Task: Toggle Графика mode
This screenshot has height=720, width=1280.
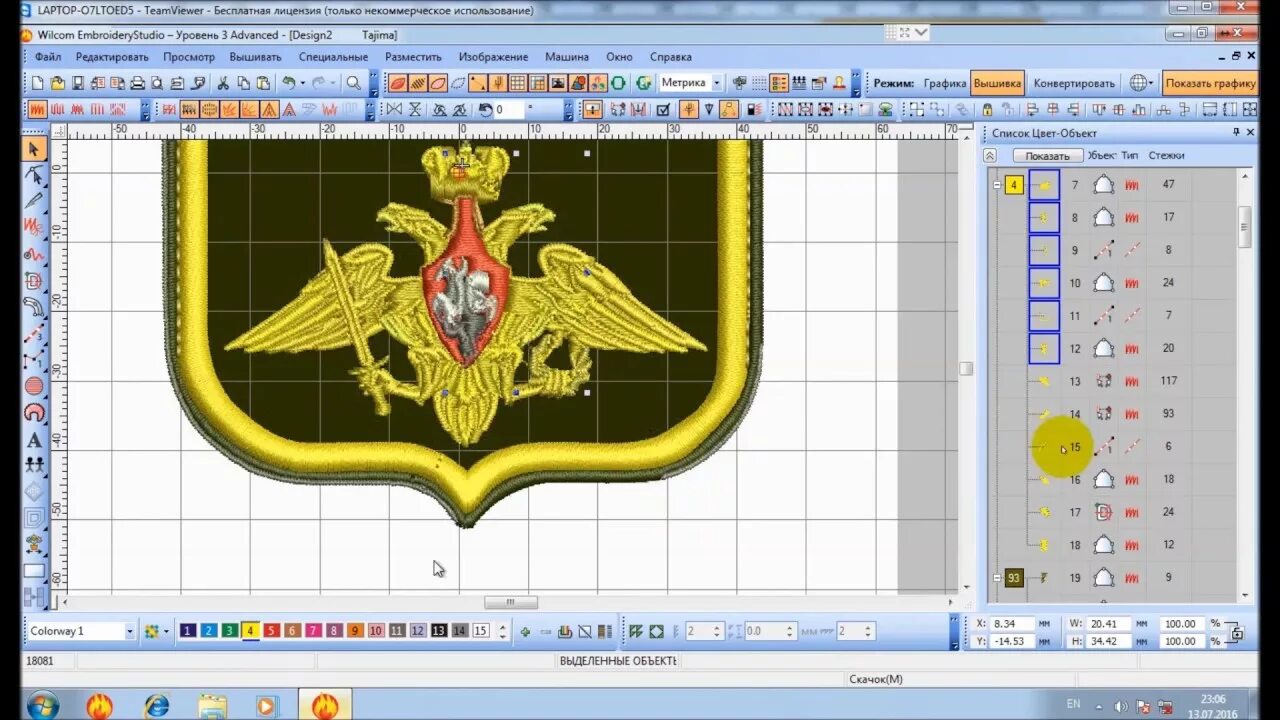Action: click(x=946, y=84)
